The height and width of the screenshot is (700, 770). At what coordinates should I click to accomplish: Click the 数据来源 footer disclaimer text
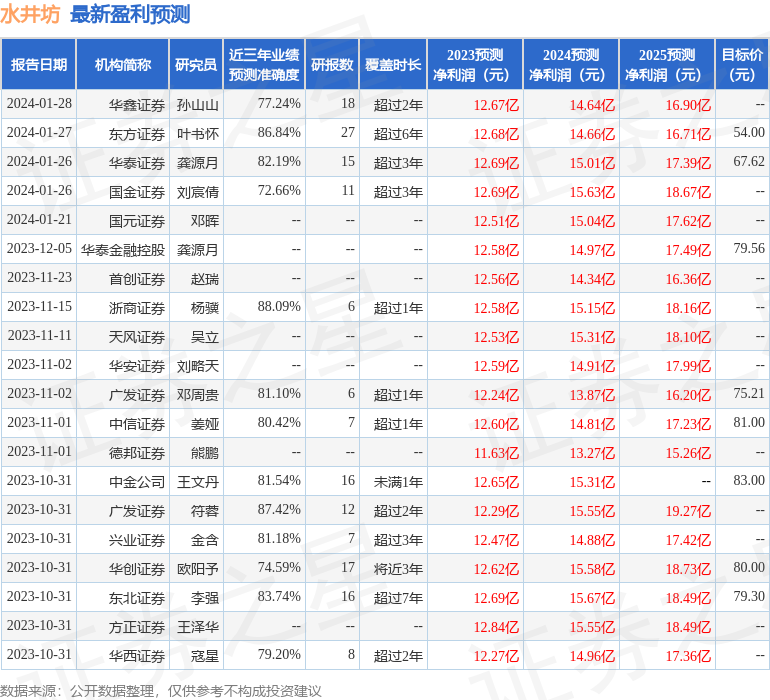tap(160, 690)
